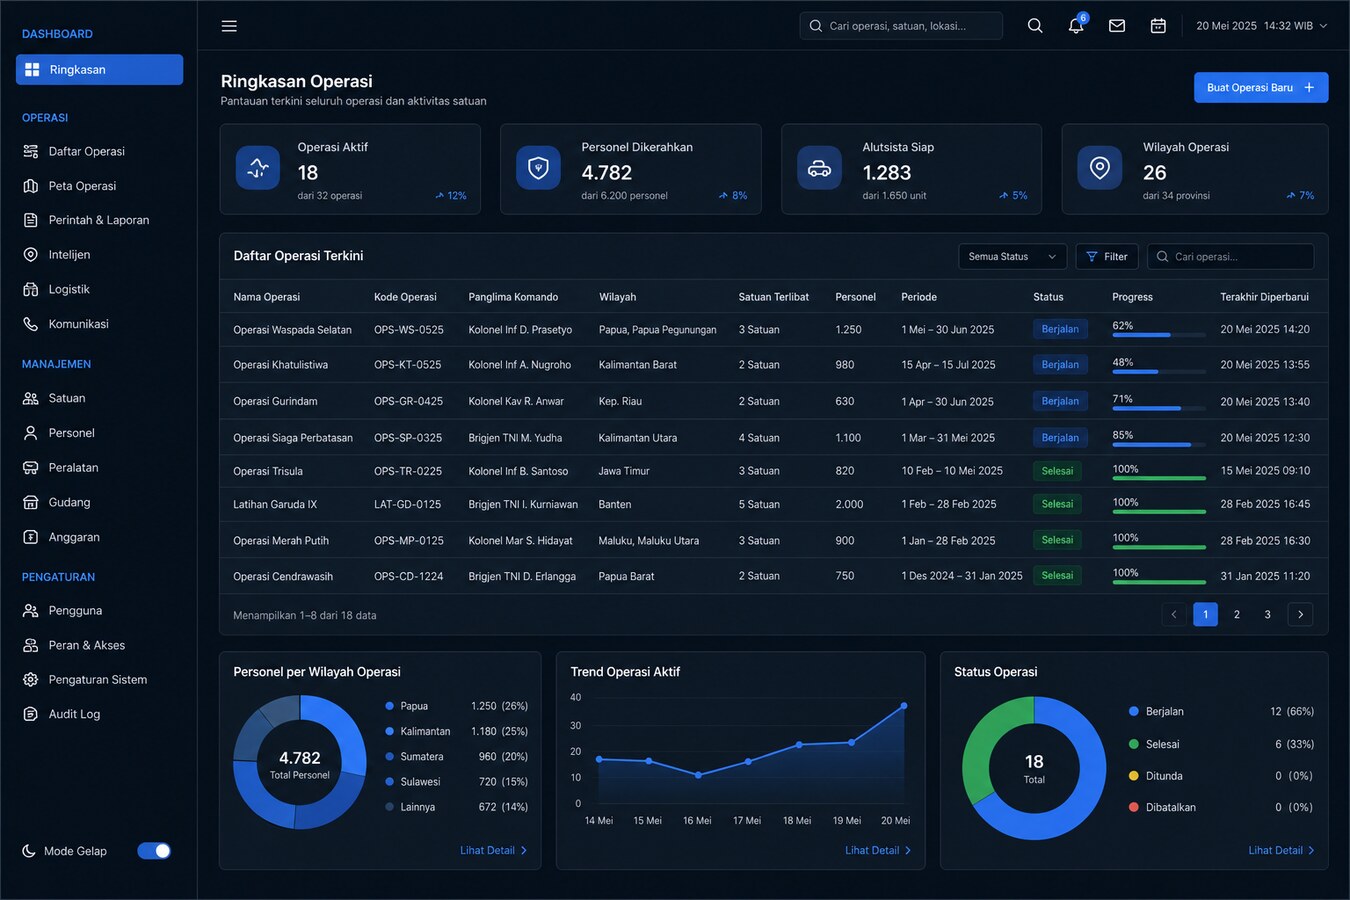Click the Cari operasi table search field
1350x900 pixels.
click(x=1231, y=257)
